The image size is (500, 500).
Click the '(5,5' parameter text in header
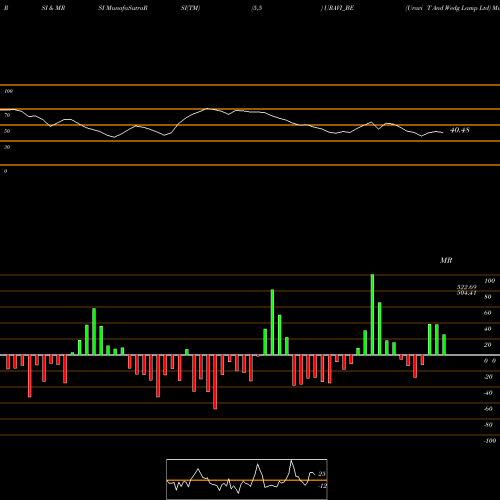tap(257, 8)
